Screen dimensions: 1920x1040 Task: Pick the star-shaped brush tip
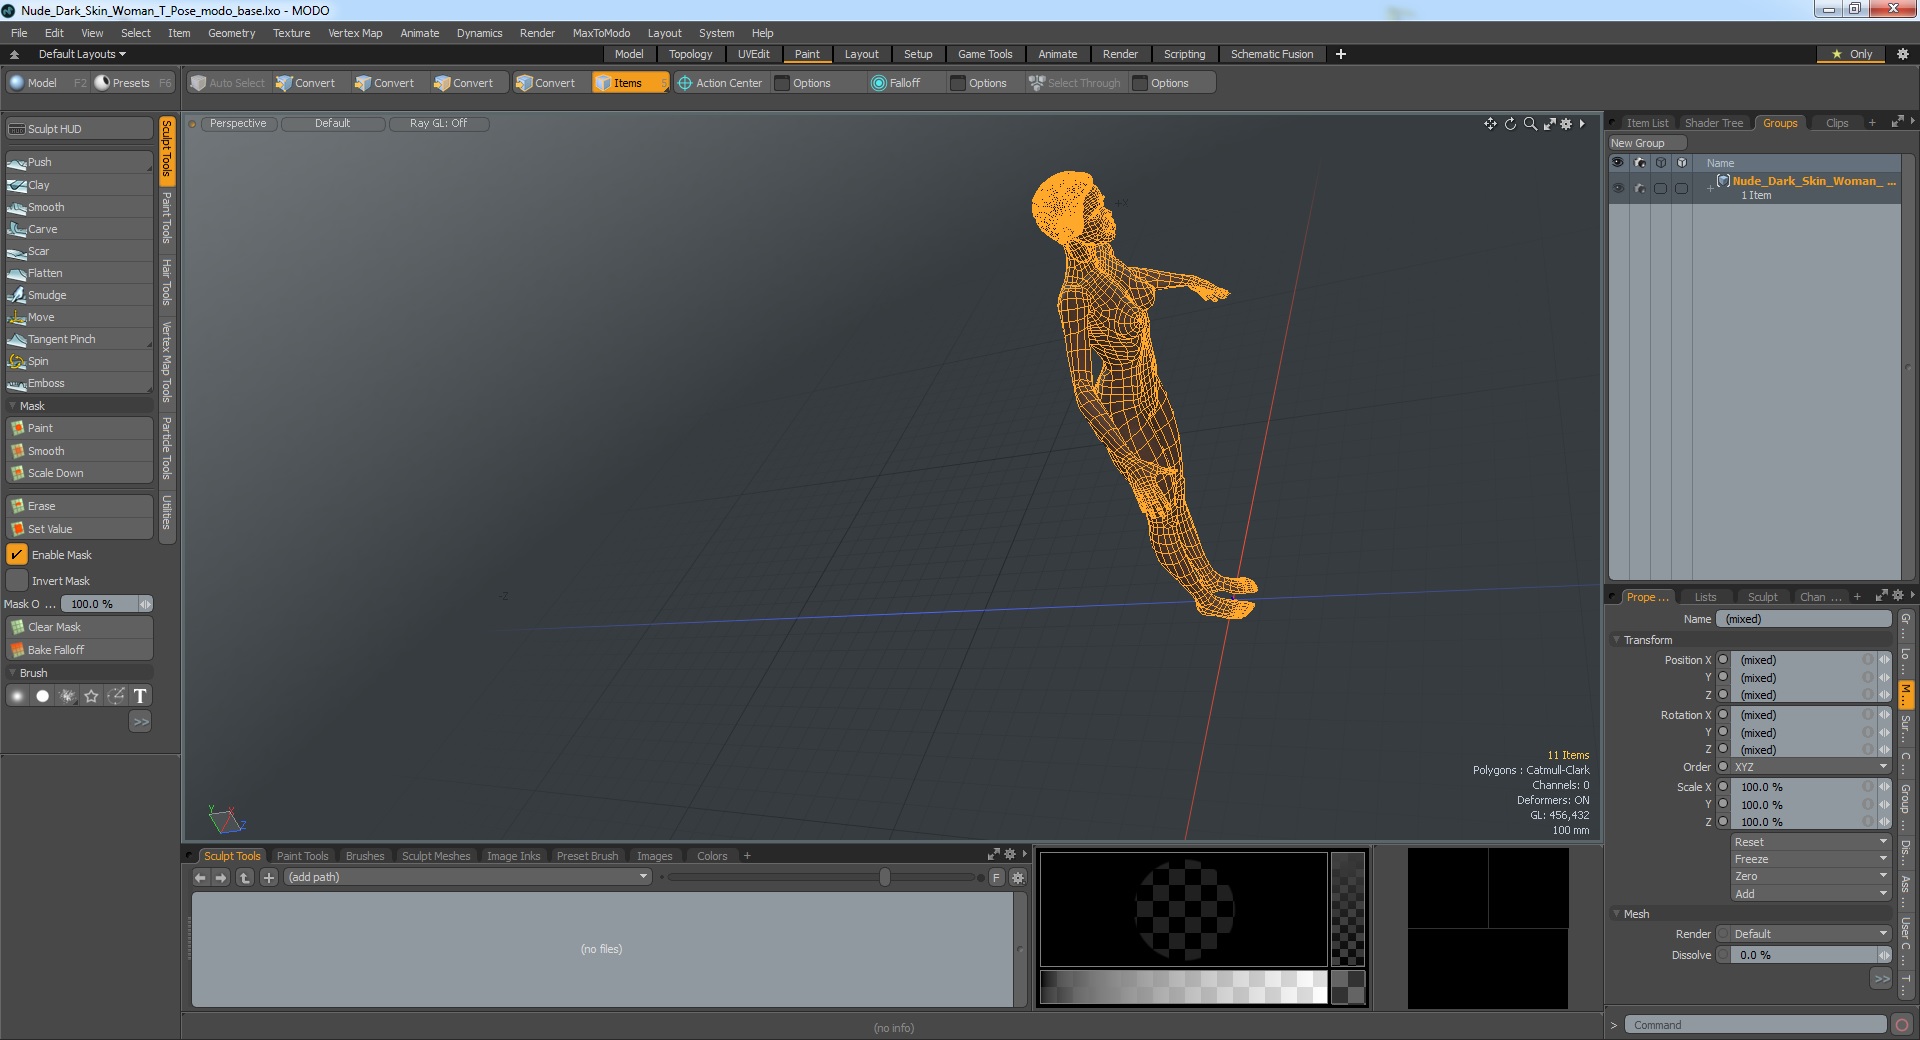click(x=91, y=696)
